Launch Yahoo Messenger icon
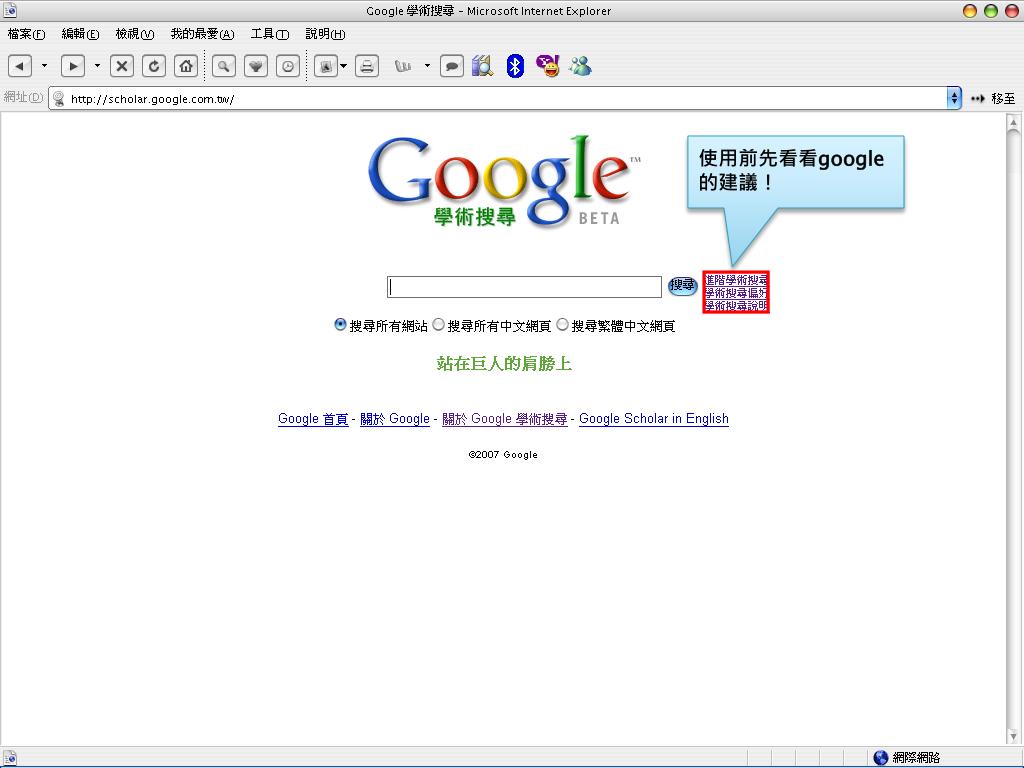1024x768 pixels. coord(548,66)
